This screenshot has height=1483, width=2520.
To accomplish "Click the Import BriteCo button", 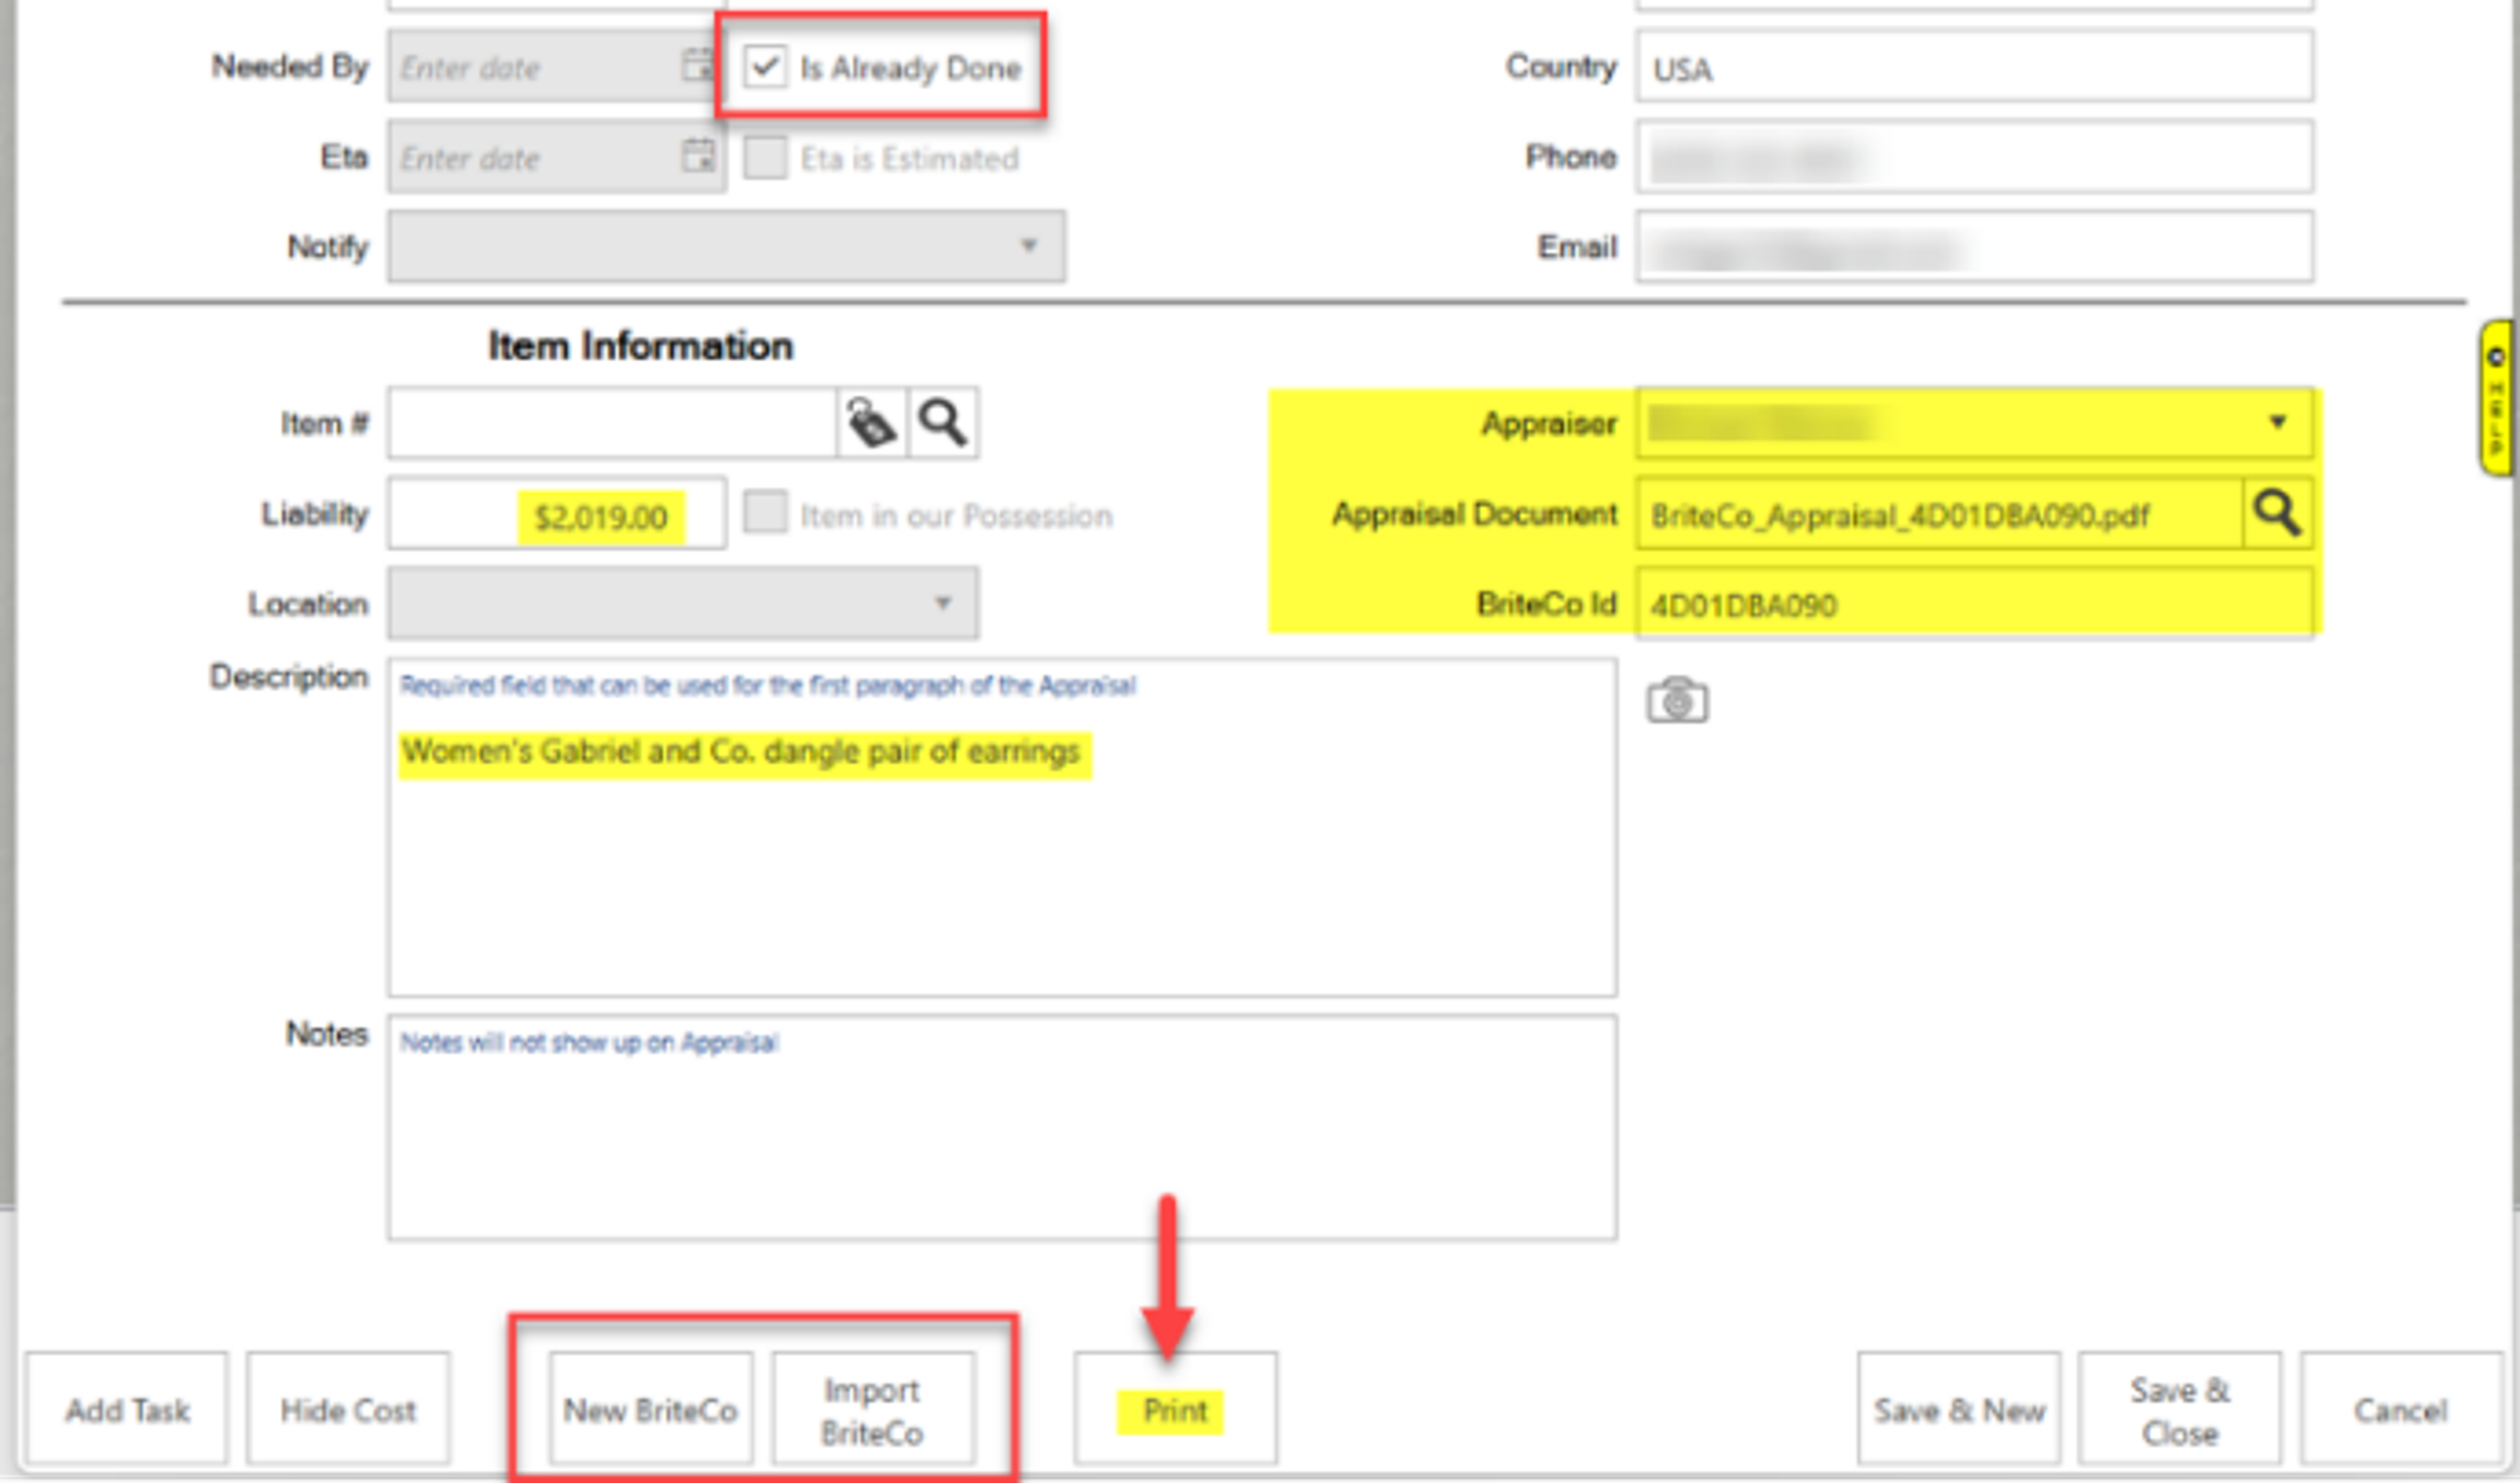I will click(872, 1410).
